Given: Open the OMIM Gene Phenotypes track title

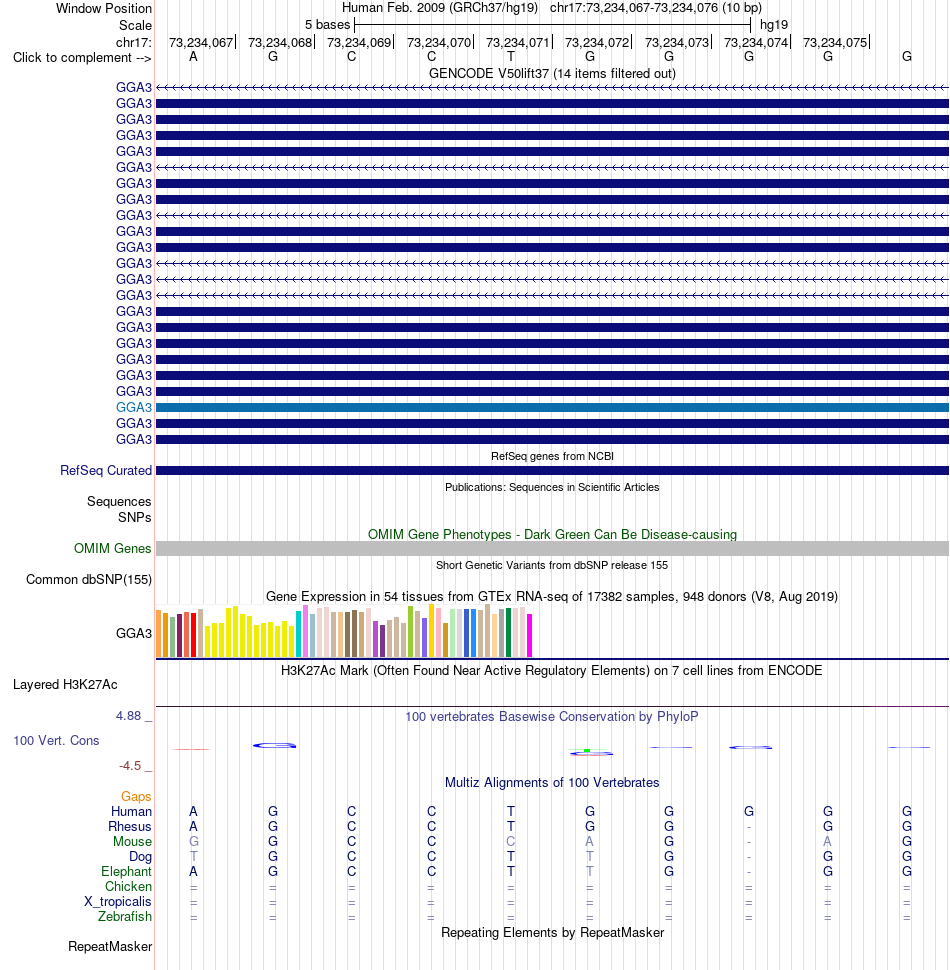Looking at the screenshot, I should pyautogui.click(x=552, y=534).
